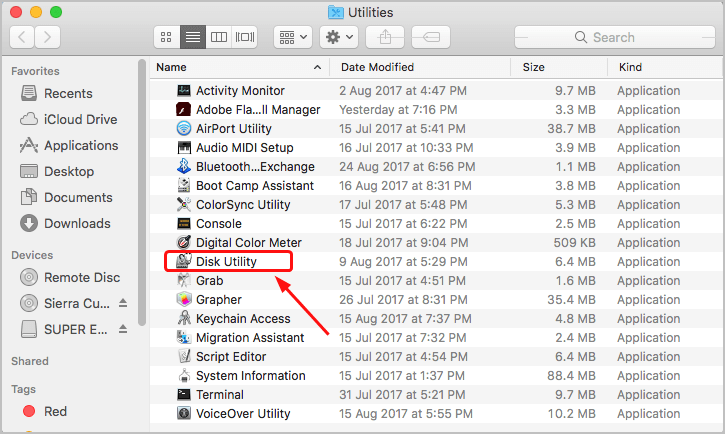Click the Terminal app icon
This screenshot has height=434, width=725.
[184, 394]
